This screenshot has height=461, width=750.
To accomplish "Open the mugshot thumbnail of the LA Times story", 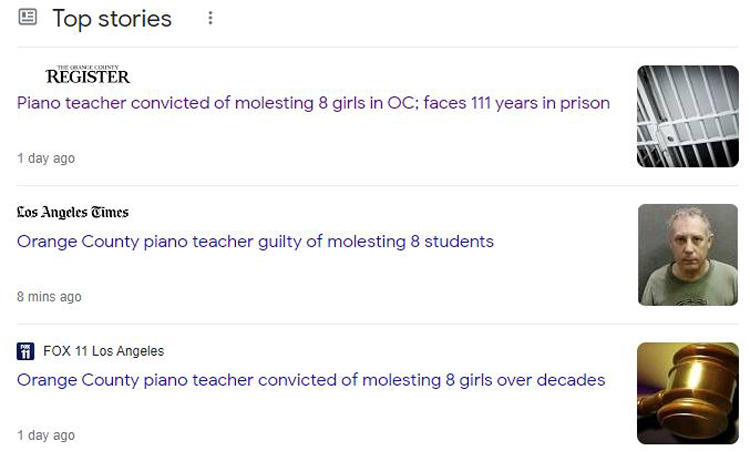I will (688, 255).
